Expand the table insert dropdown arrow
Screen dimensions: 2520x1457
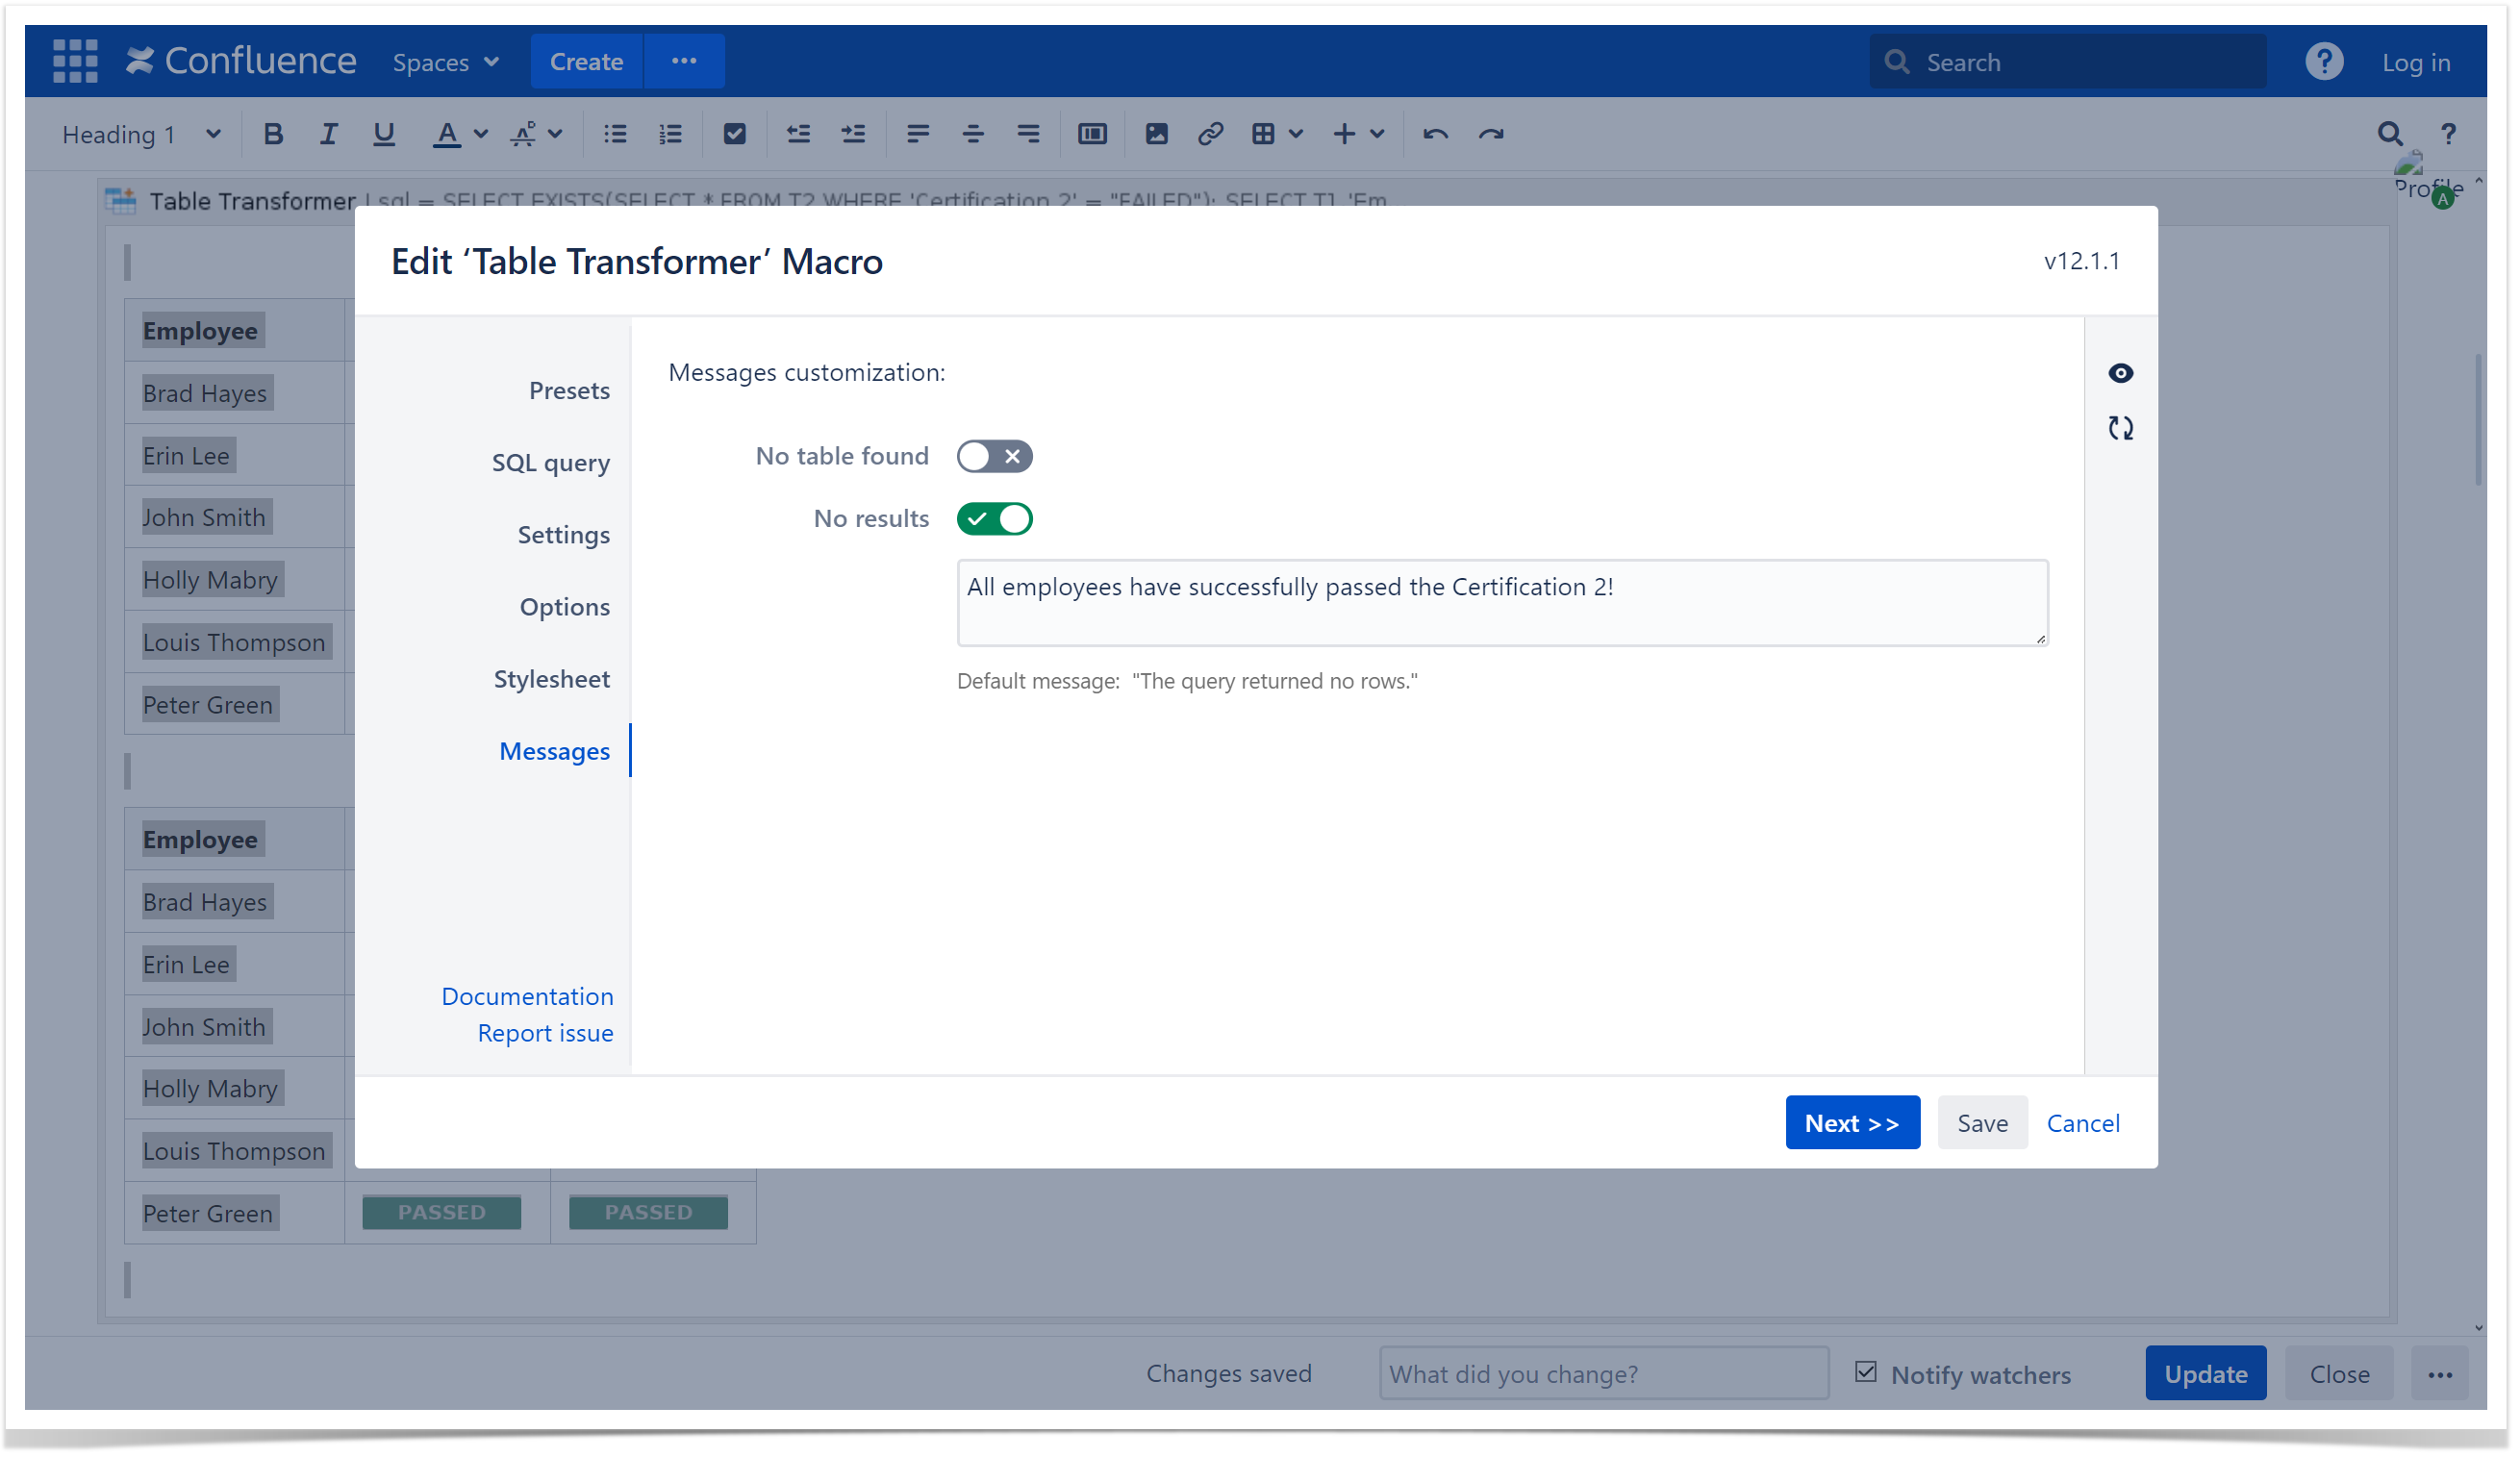[x=1296, y=134]
